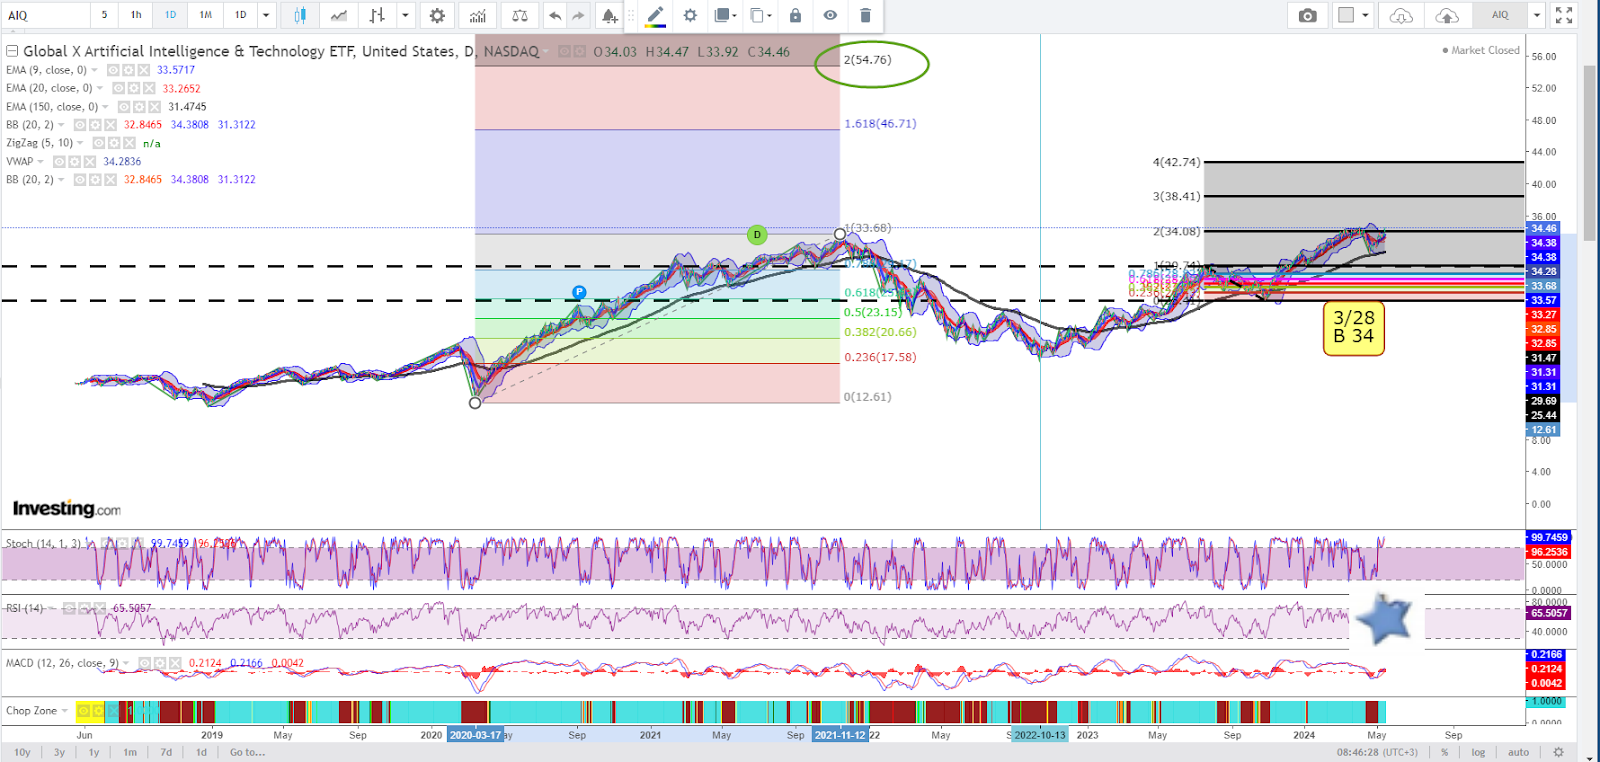The width and height of the screenshot is (1600, 762).
Task: Toggle the auto scale mode
Action: [x=1518, y=752]
